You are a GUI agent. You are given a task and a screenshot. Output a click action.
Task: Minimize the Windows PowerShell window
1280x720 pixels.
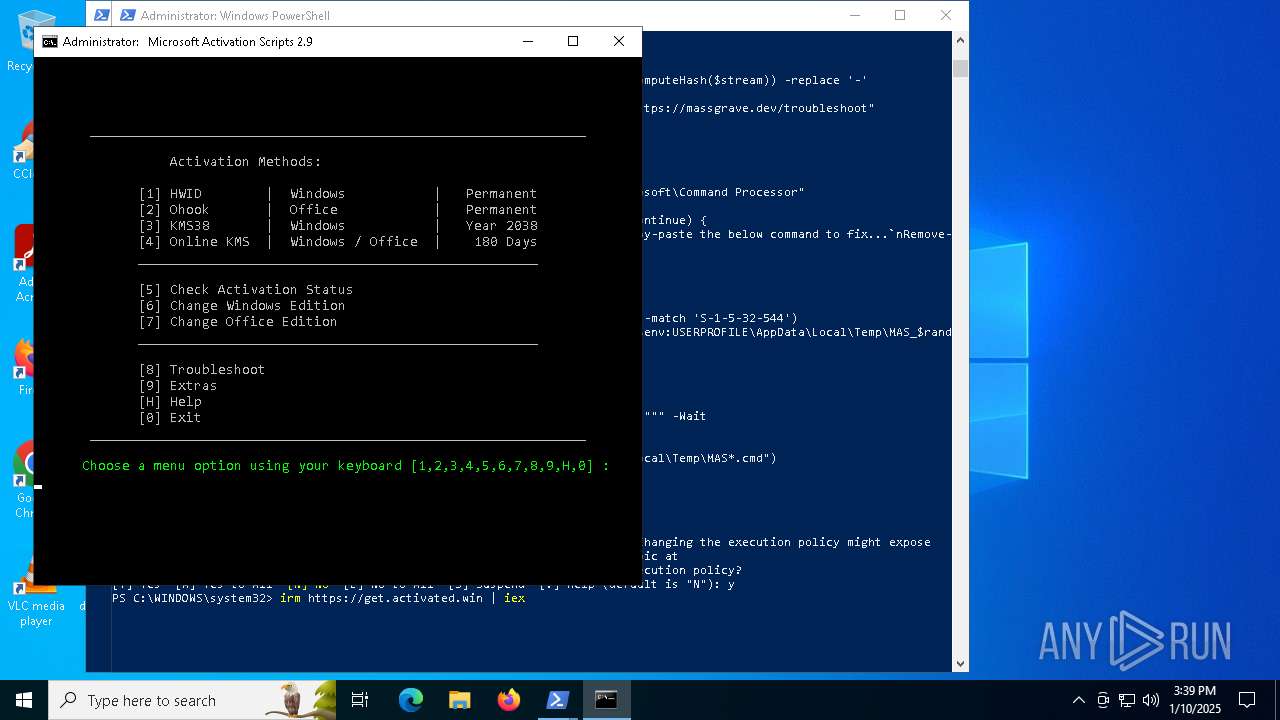point(854,15)
